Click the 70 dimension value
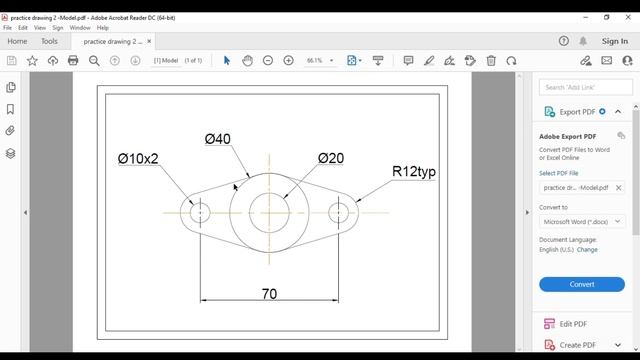The height and width of the screenshot is (360, 640). click(269, 294)
